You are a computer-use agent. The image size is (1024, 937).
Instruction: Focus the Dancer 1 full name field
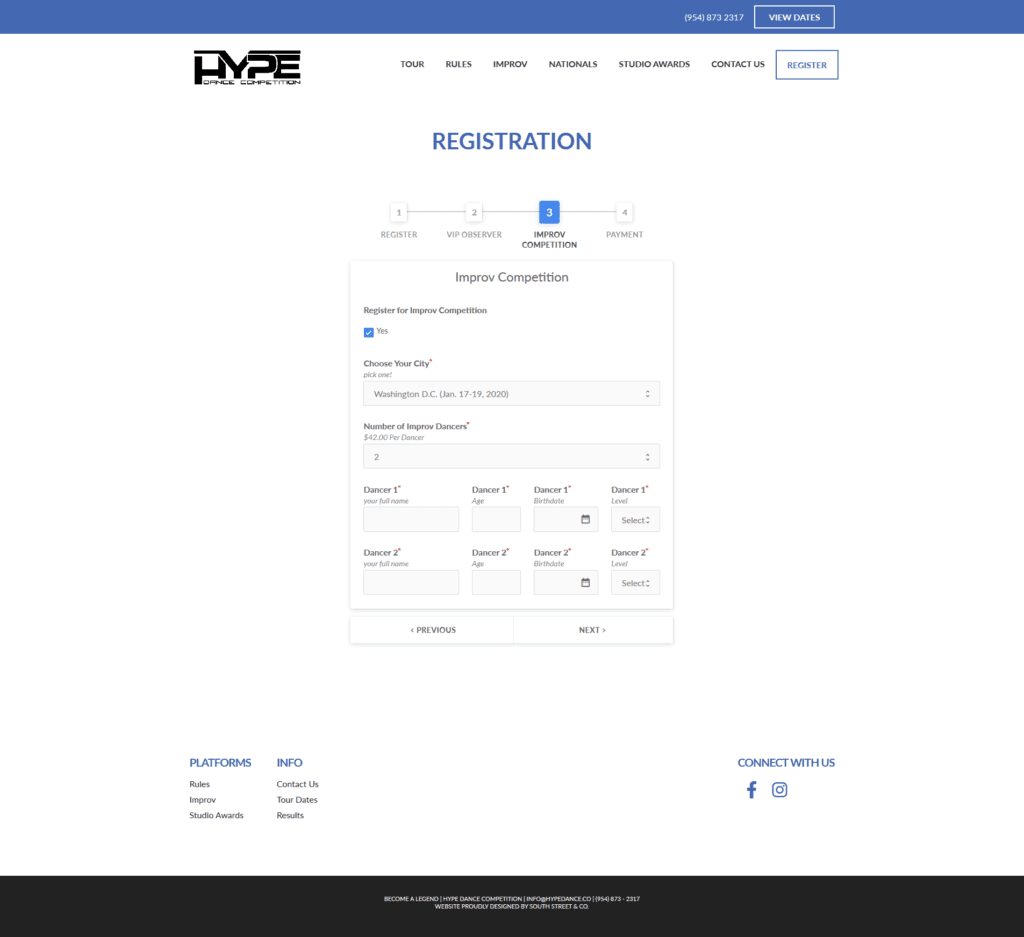pyautogui.click(x=411, y=520)
